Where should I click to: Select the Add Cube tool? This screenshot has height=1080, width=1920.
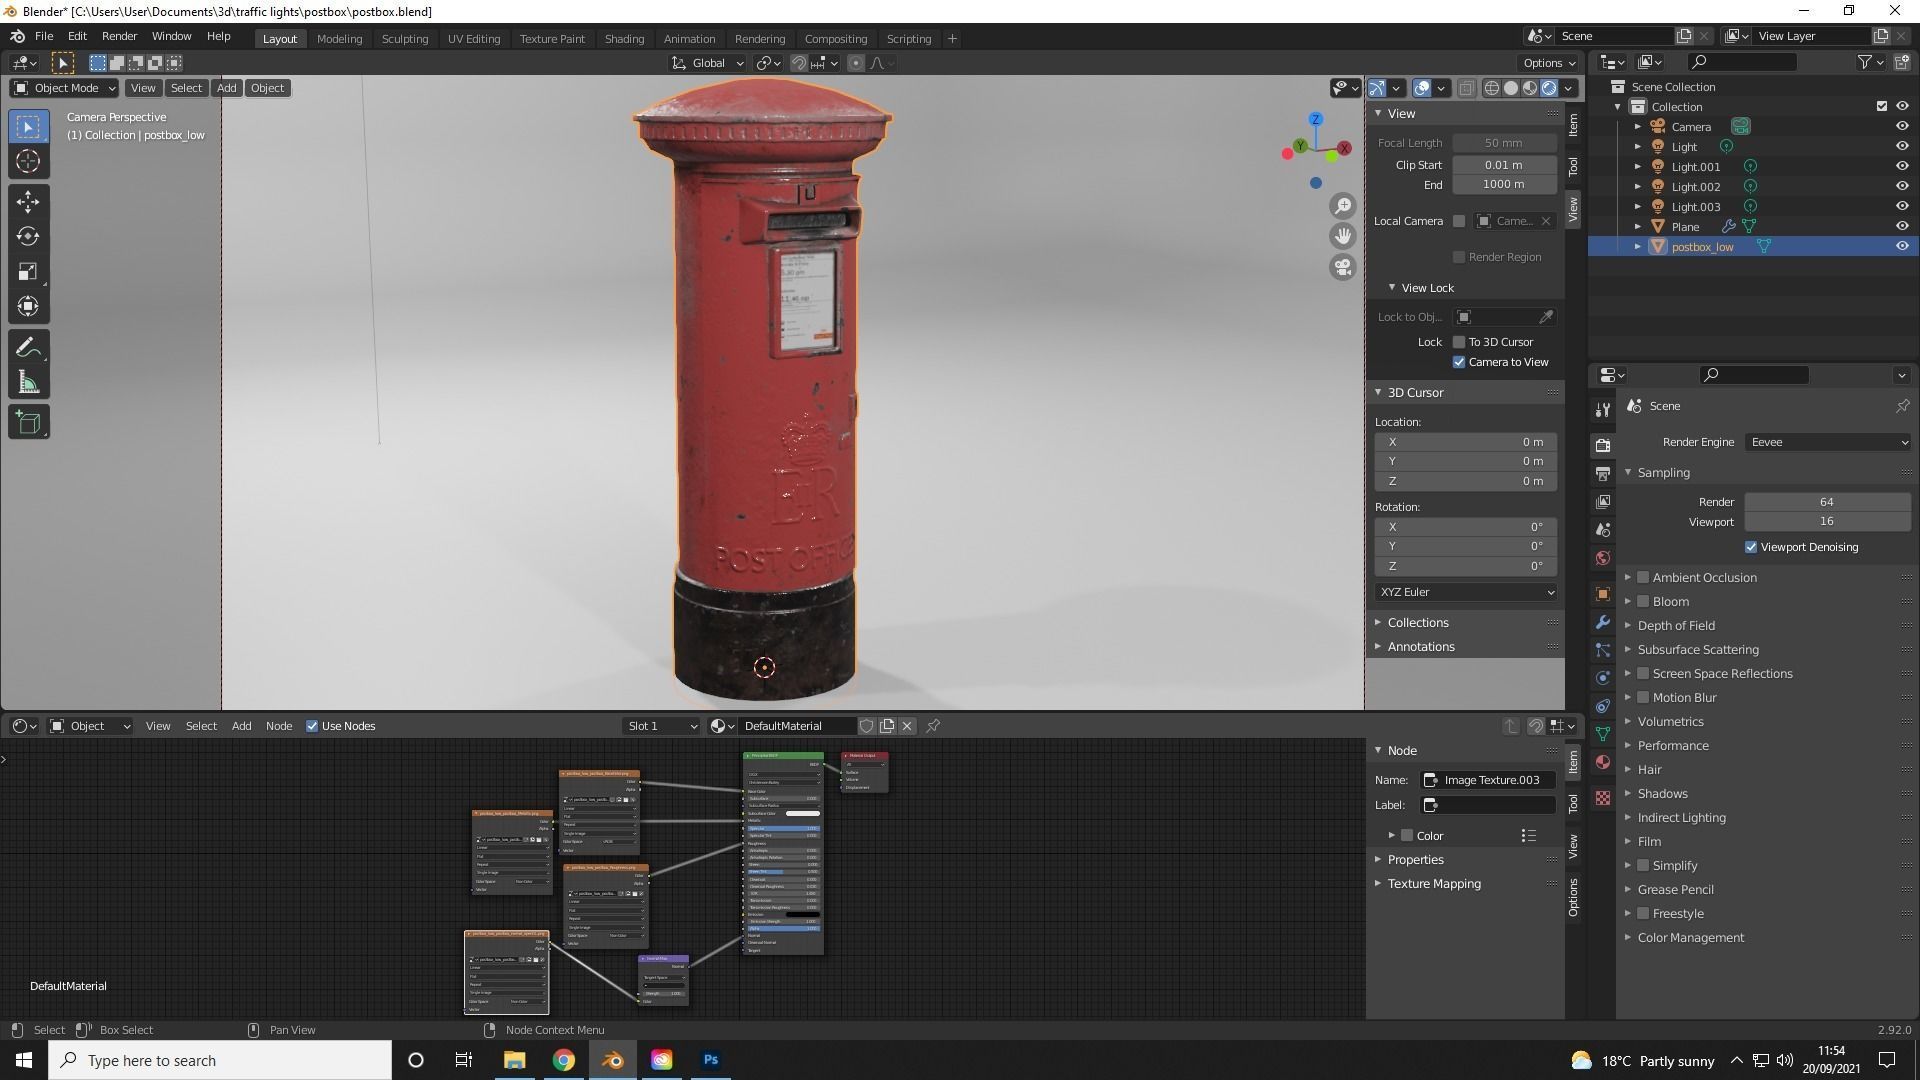point(28,423)
